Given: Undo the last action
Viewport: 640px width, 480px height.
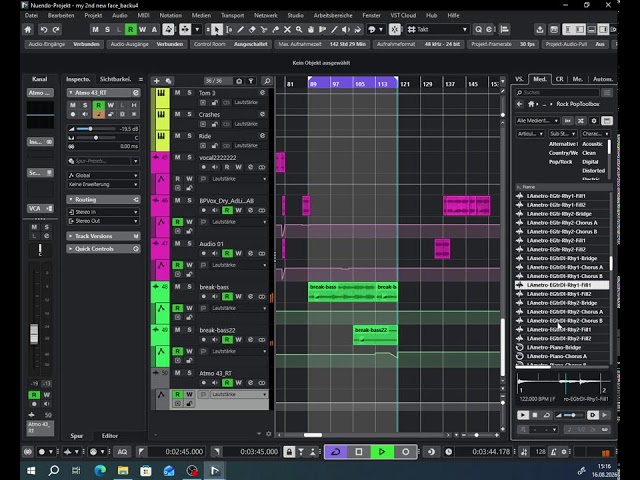Looking at the screenshot, I should pyautogui.click(x=44, y=29).
